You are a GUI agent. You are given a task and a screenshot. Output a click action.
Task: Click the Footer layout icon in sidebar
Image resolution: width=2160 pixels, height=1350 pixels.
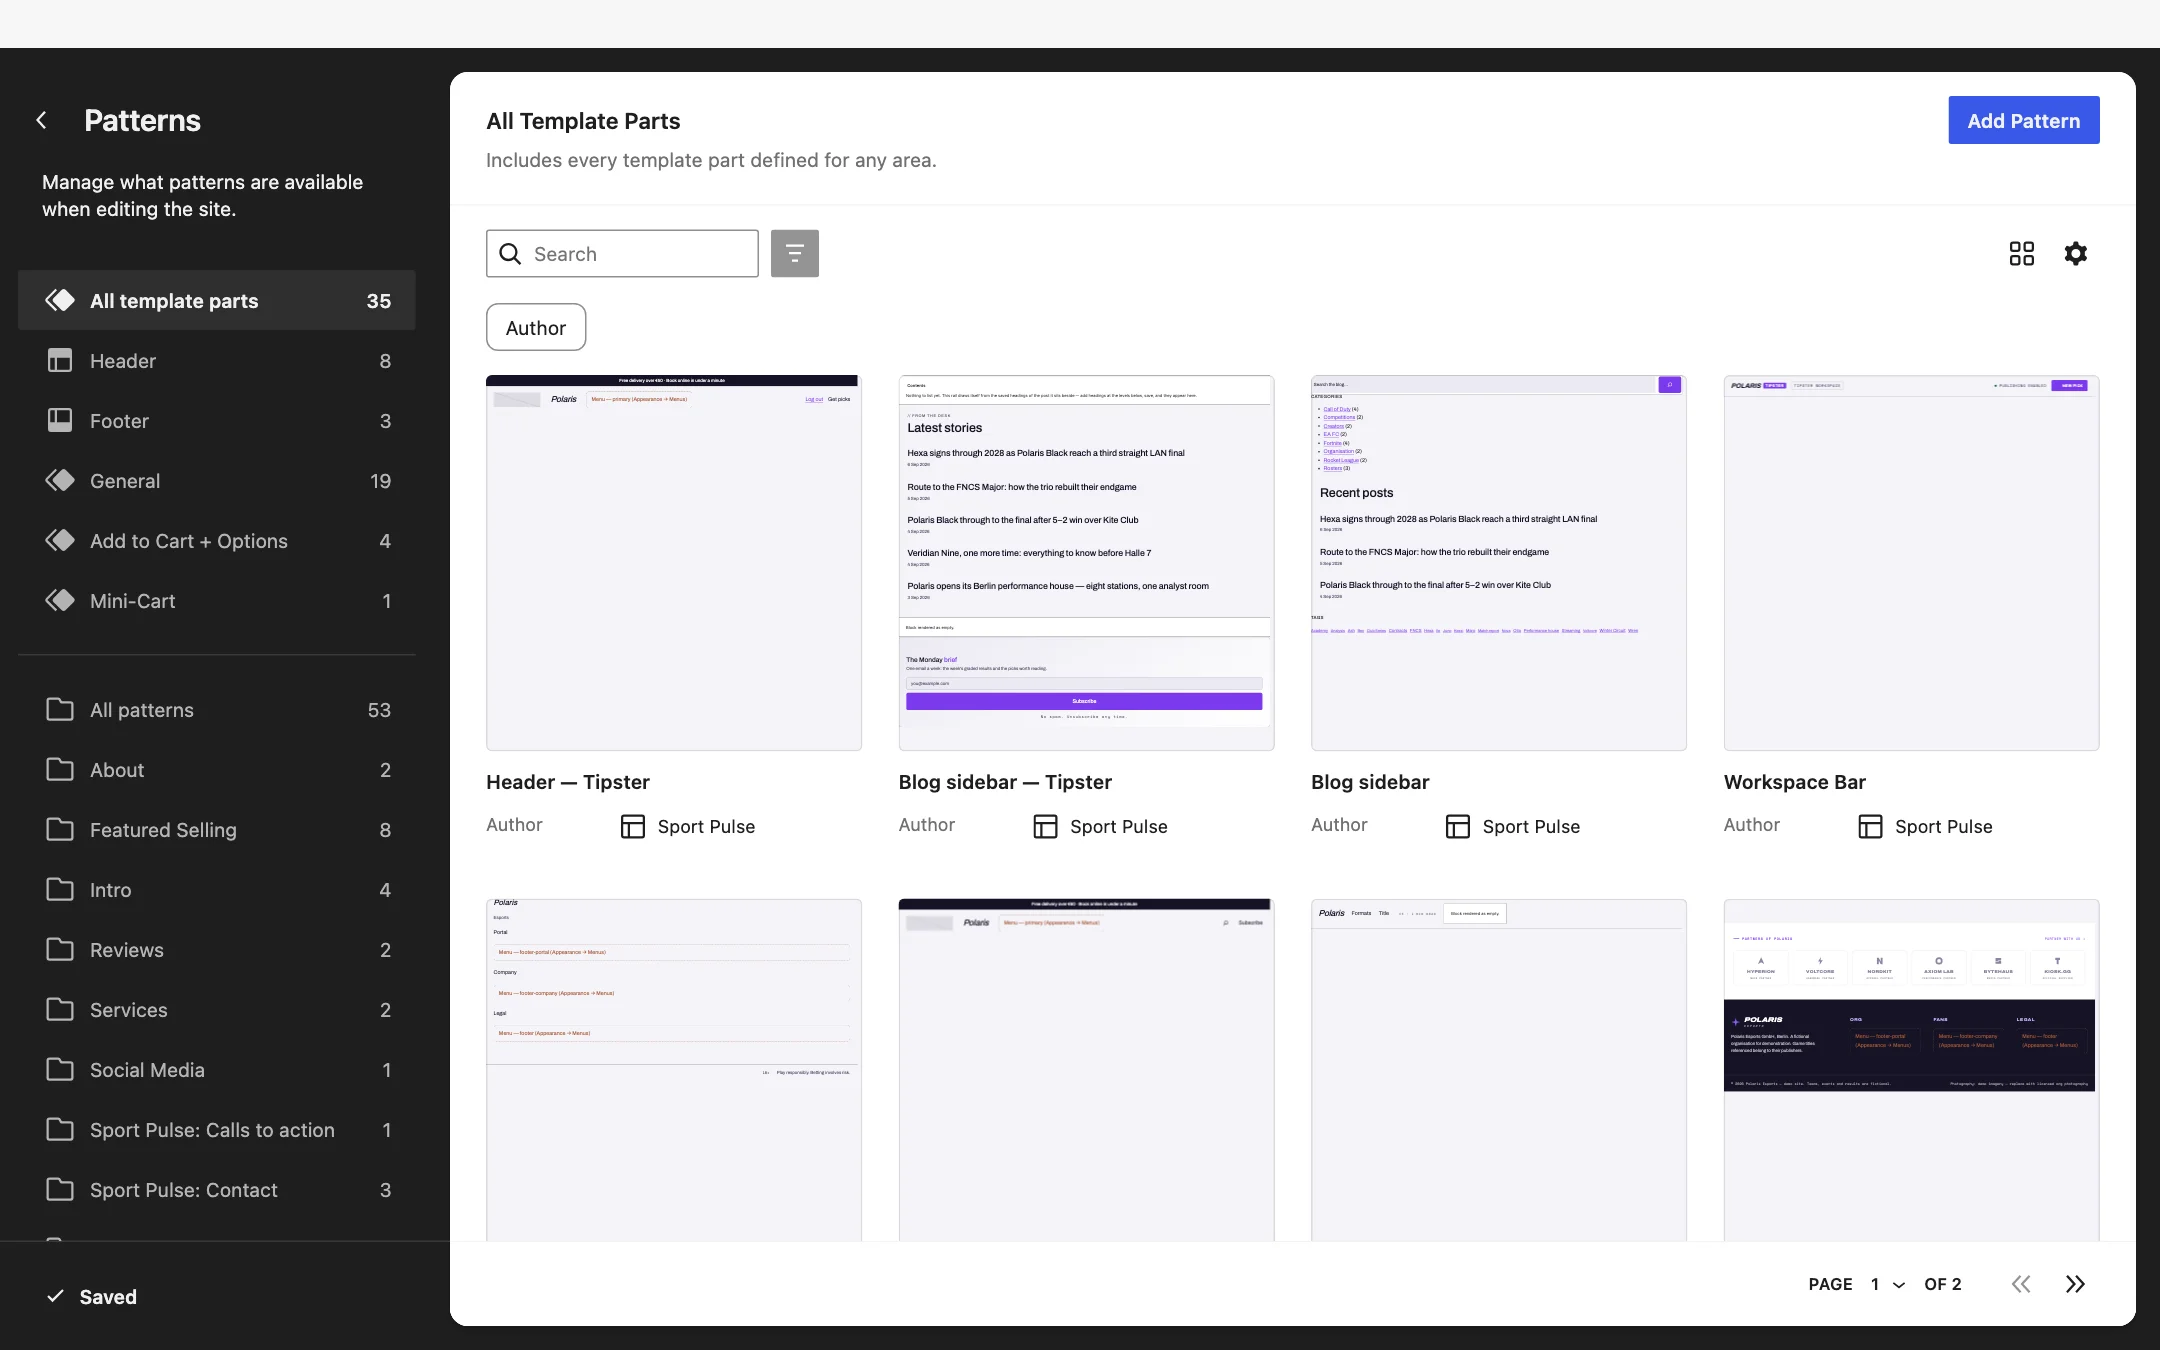pos(60,421)
